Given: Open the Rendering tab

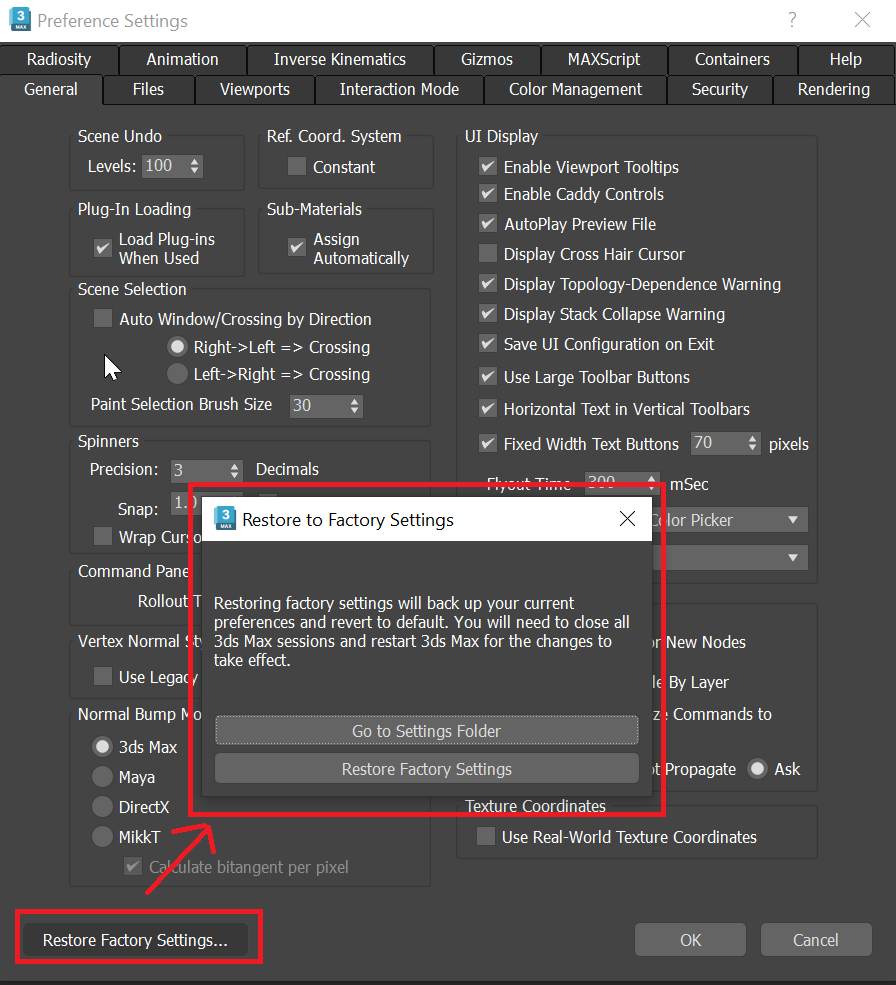Looking at the screenshot, I should tap(833, 89).
